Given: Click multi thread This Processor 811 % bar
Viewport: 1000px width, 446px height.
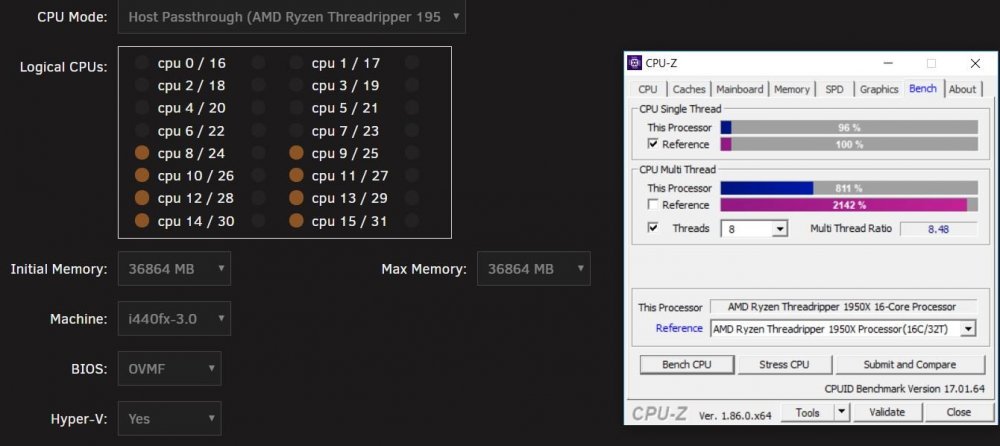Looking at the screenshot, I should [849, 188].
